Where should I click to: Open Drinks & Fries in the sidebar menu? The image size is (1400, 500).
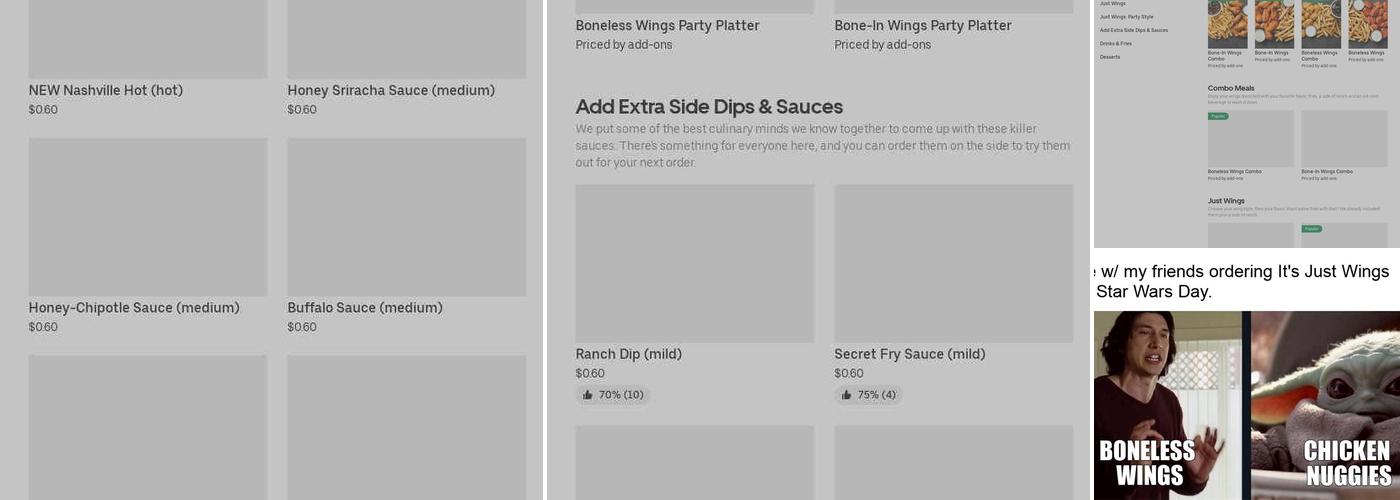[1116, 44]
